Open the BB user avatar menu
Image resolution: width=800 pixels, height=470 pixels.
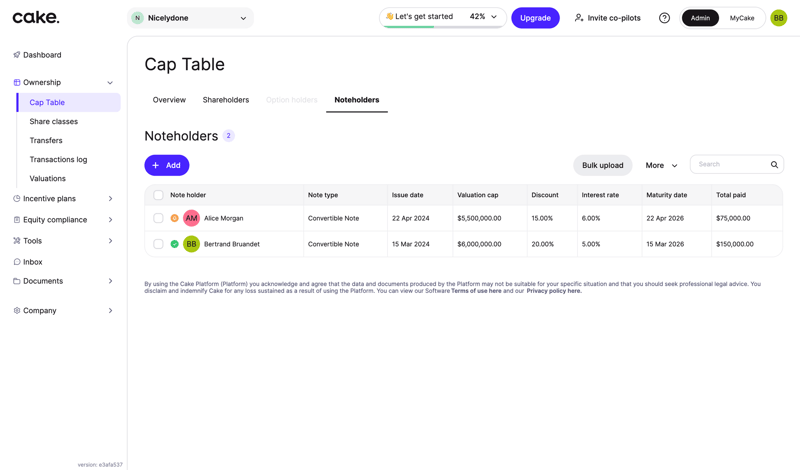(778, 18)
